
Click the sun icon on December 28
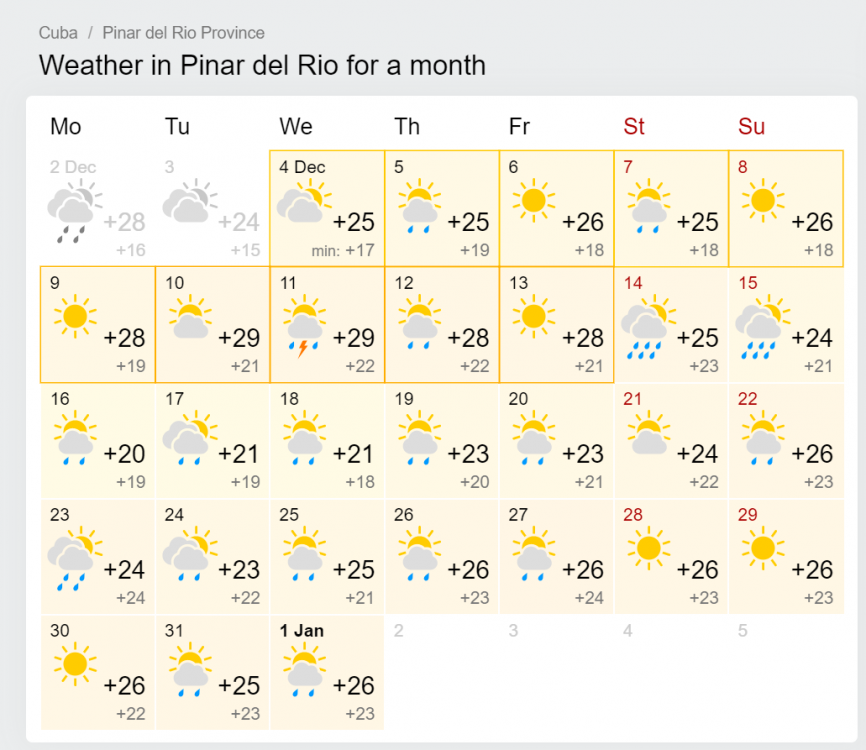click(648, 548)
